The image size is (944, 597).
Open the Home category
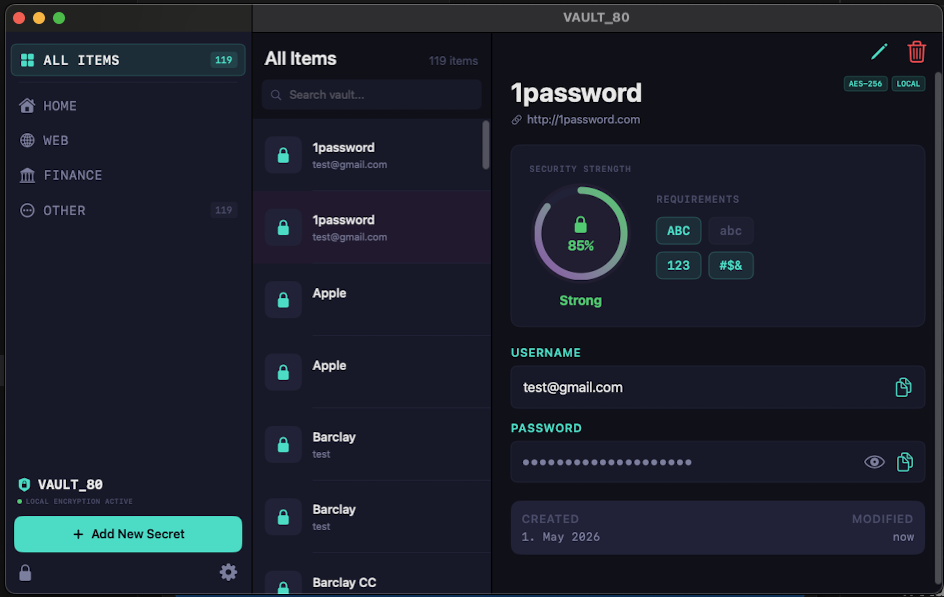[x=128, y=106]
